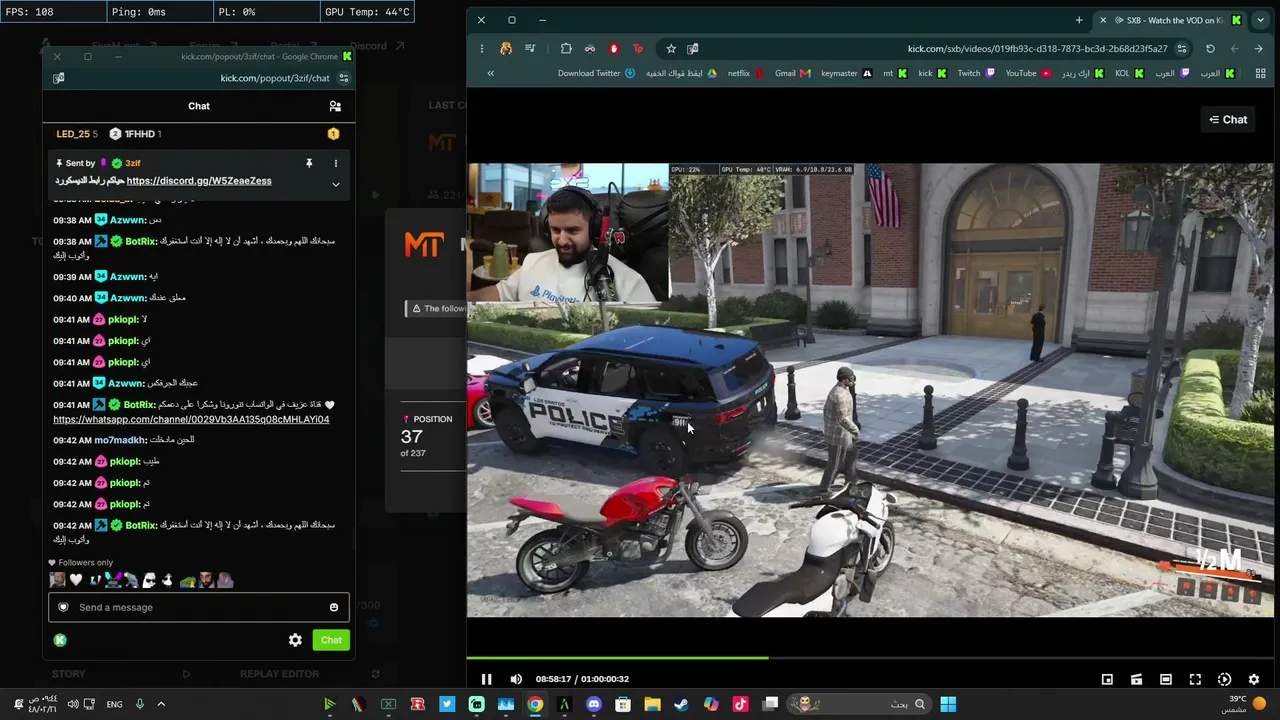
Task: Go back to the previous page in Chrome
Action: 1258,48
